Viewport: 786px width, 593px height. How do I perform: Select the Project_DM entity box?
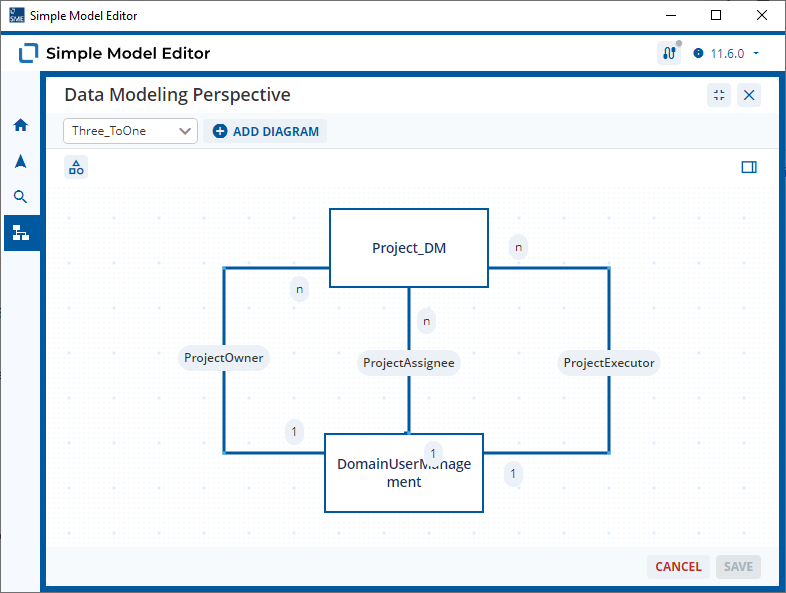point(409,248)
